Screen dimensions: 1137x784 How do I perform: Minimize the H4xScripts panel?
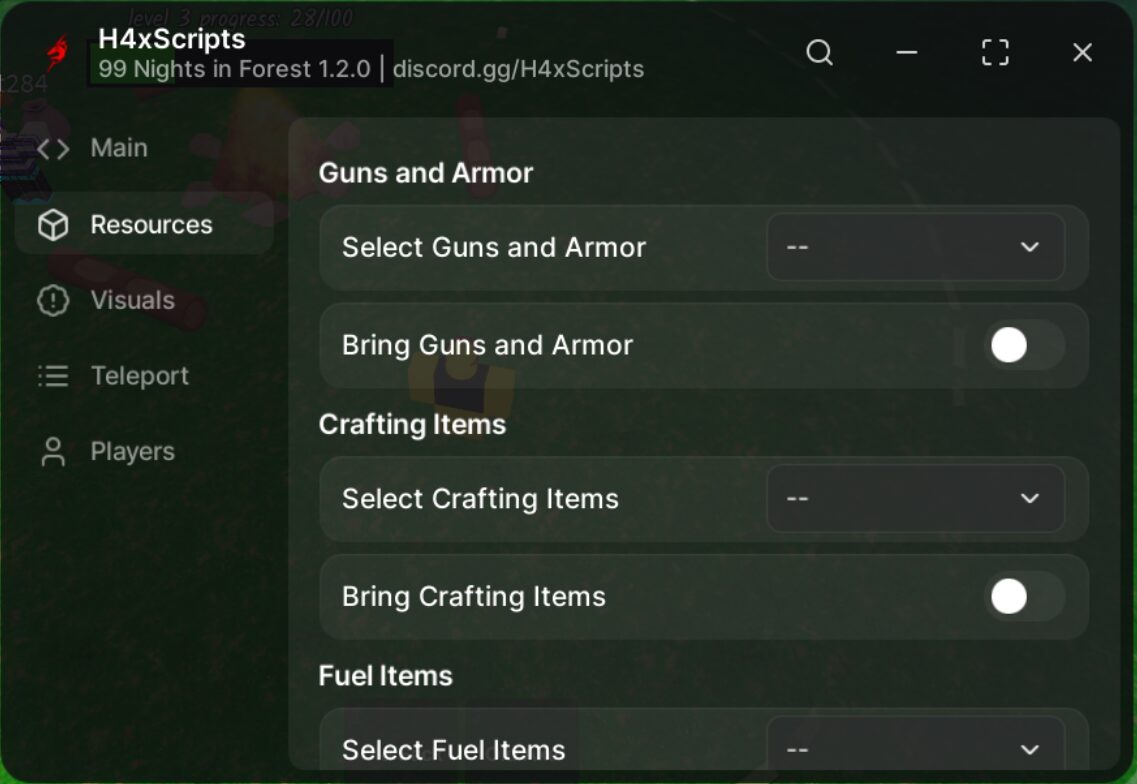click(x=907, y=52)
